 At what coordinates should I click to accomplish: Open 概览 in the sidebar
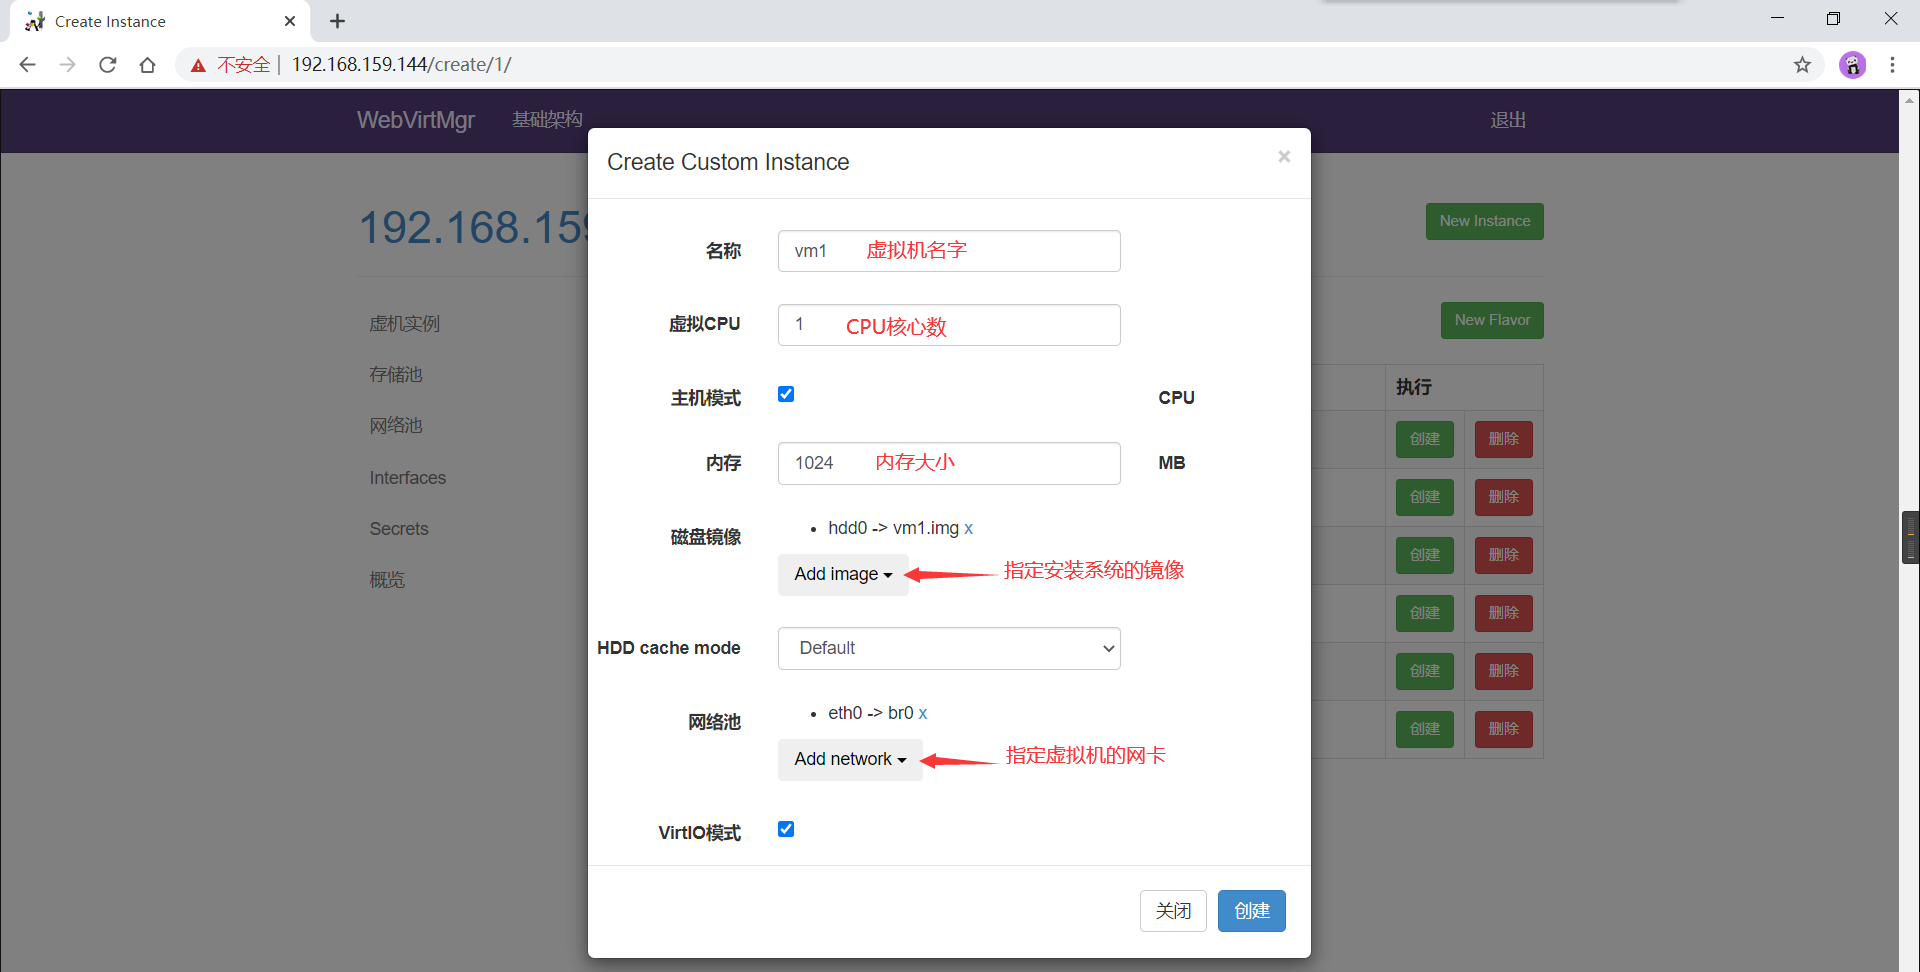(387, 580)
